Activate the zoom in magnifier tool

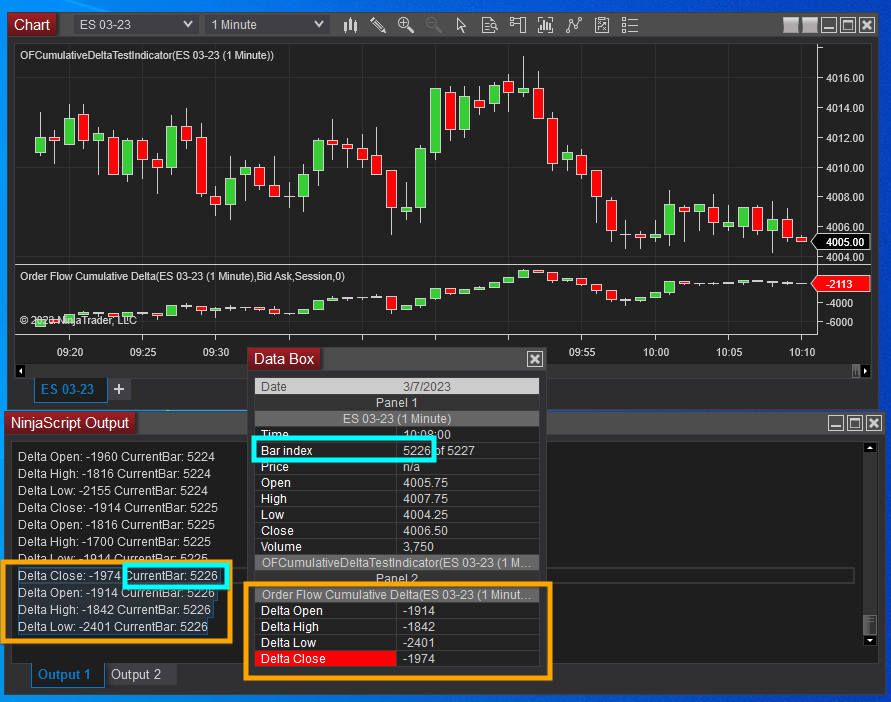[406, 25]
